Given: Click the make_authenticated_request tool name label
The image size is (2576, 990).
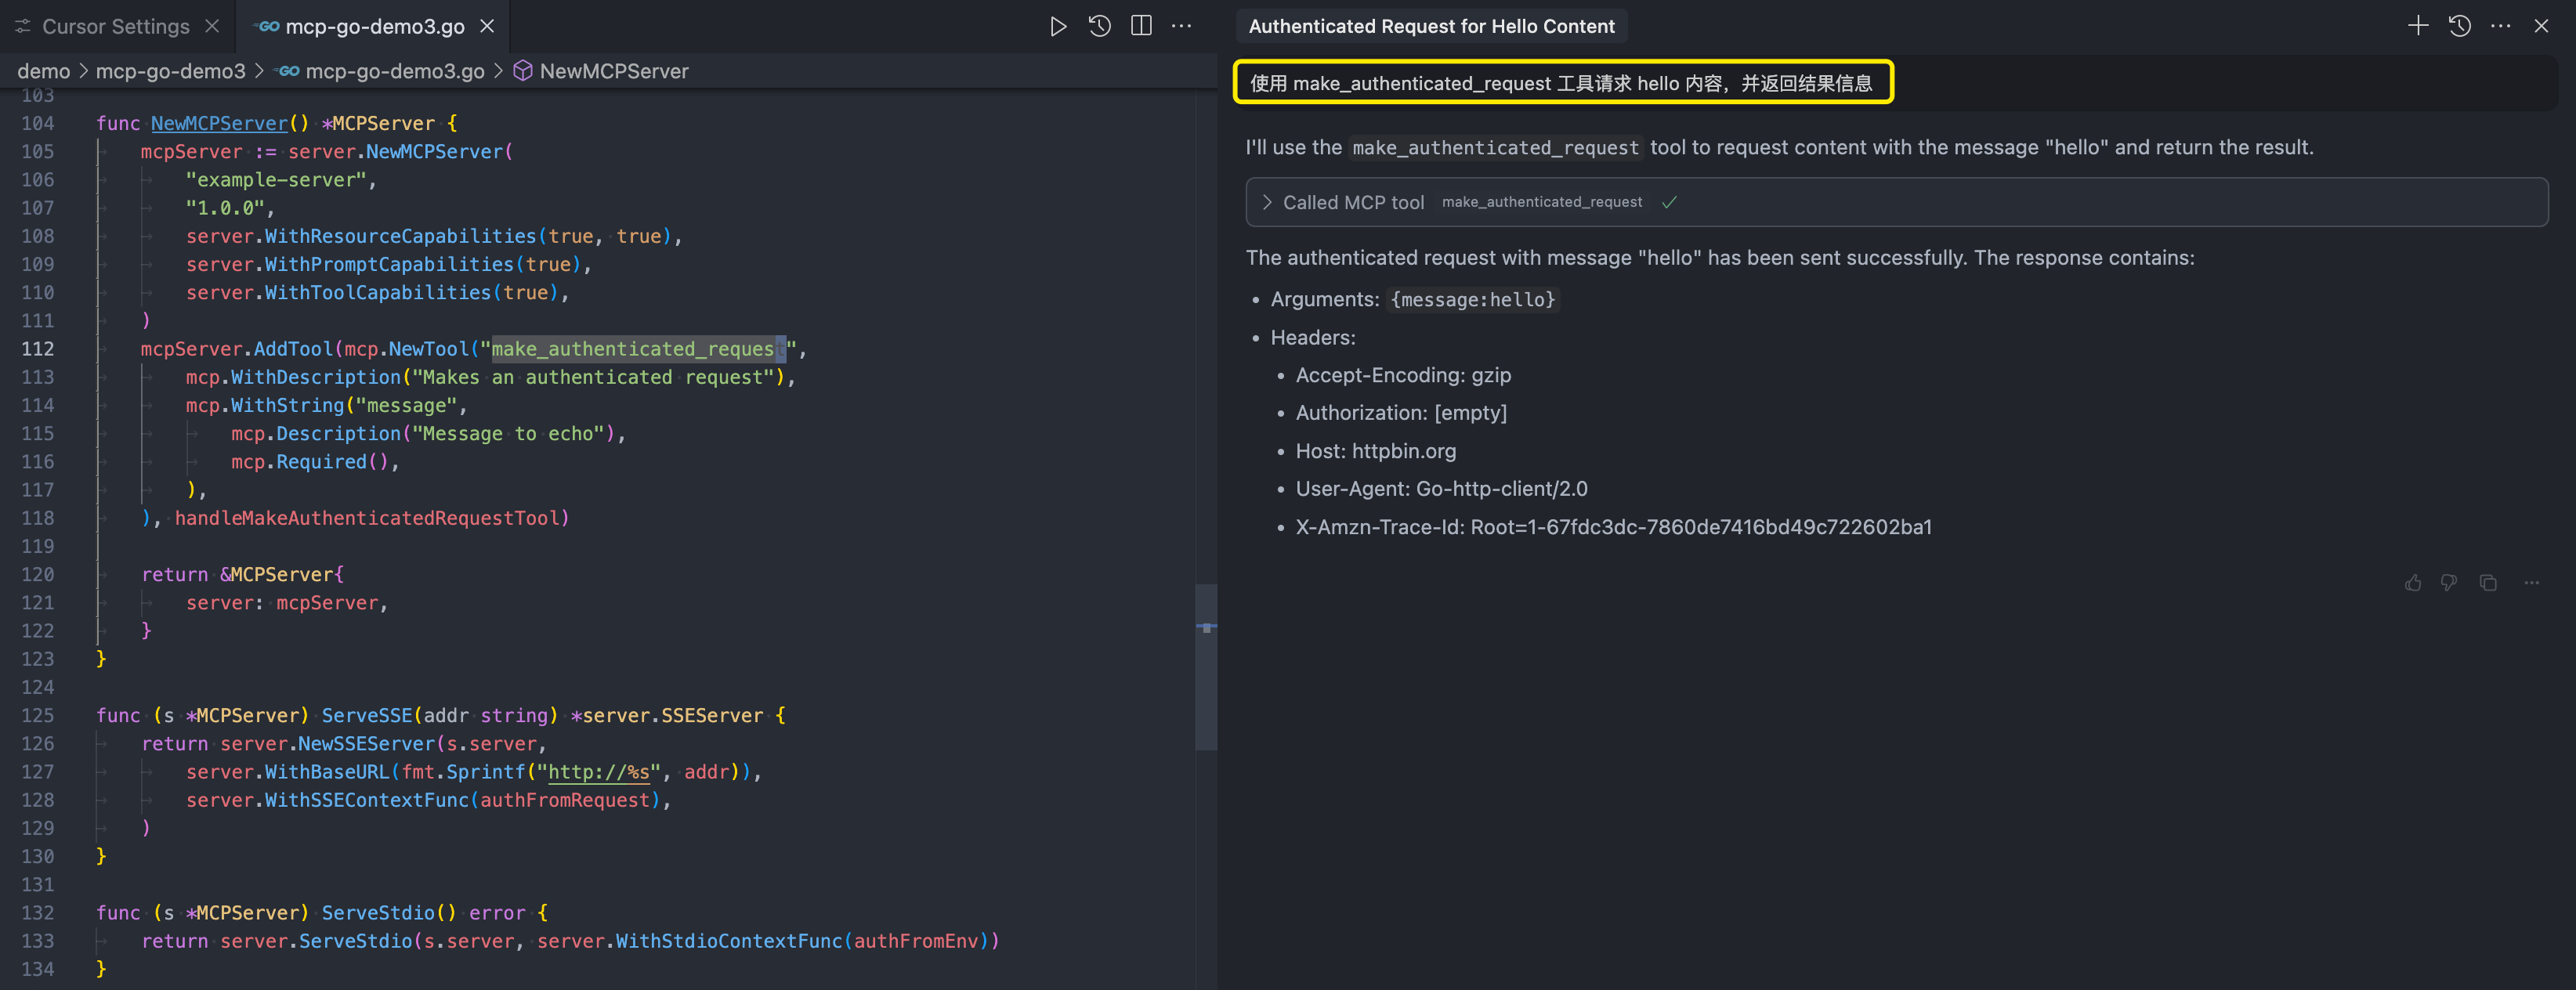Looking at the screenshot, I should (1541, 202).
